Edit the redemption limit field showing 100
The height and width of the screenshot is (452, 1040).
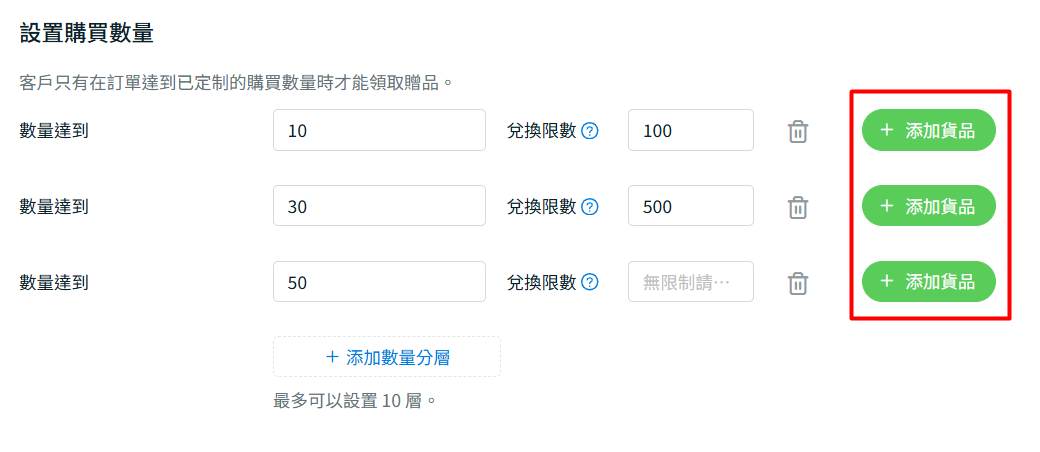(x=690, y=130)
